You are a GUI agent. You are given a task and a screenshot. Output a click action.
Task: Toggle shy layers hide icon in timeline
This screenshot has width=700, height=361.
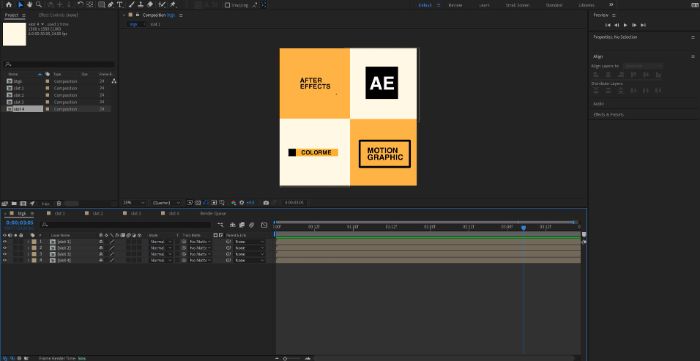pyautogui.click(x=232, y=225)
